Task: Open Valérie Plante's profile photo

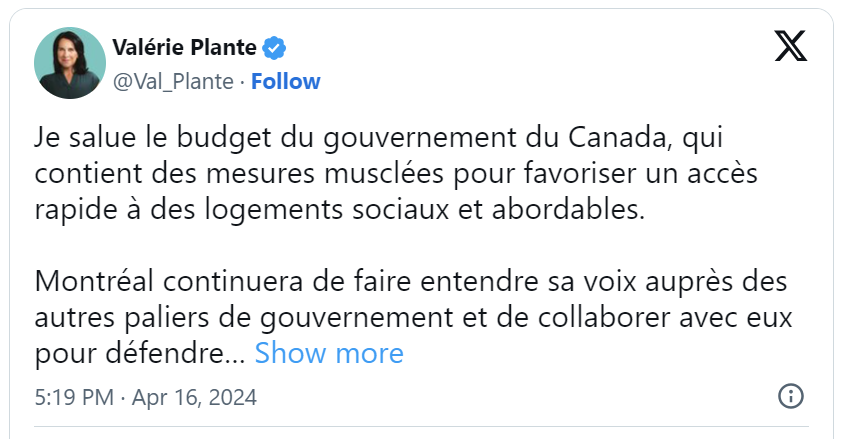Action: click(70, 63)
